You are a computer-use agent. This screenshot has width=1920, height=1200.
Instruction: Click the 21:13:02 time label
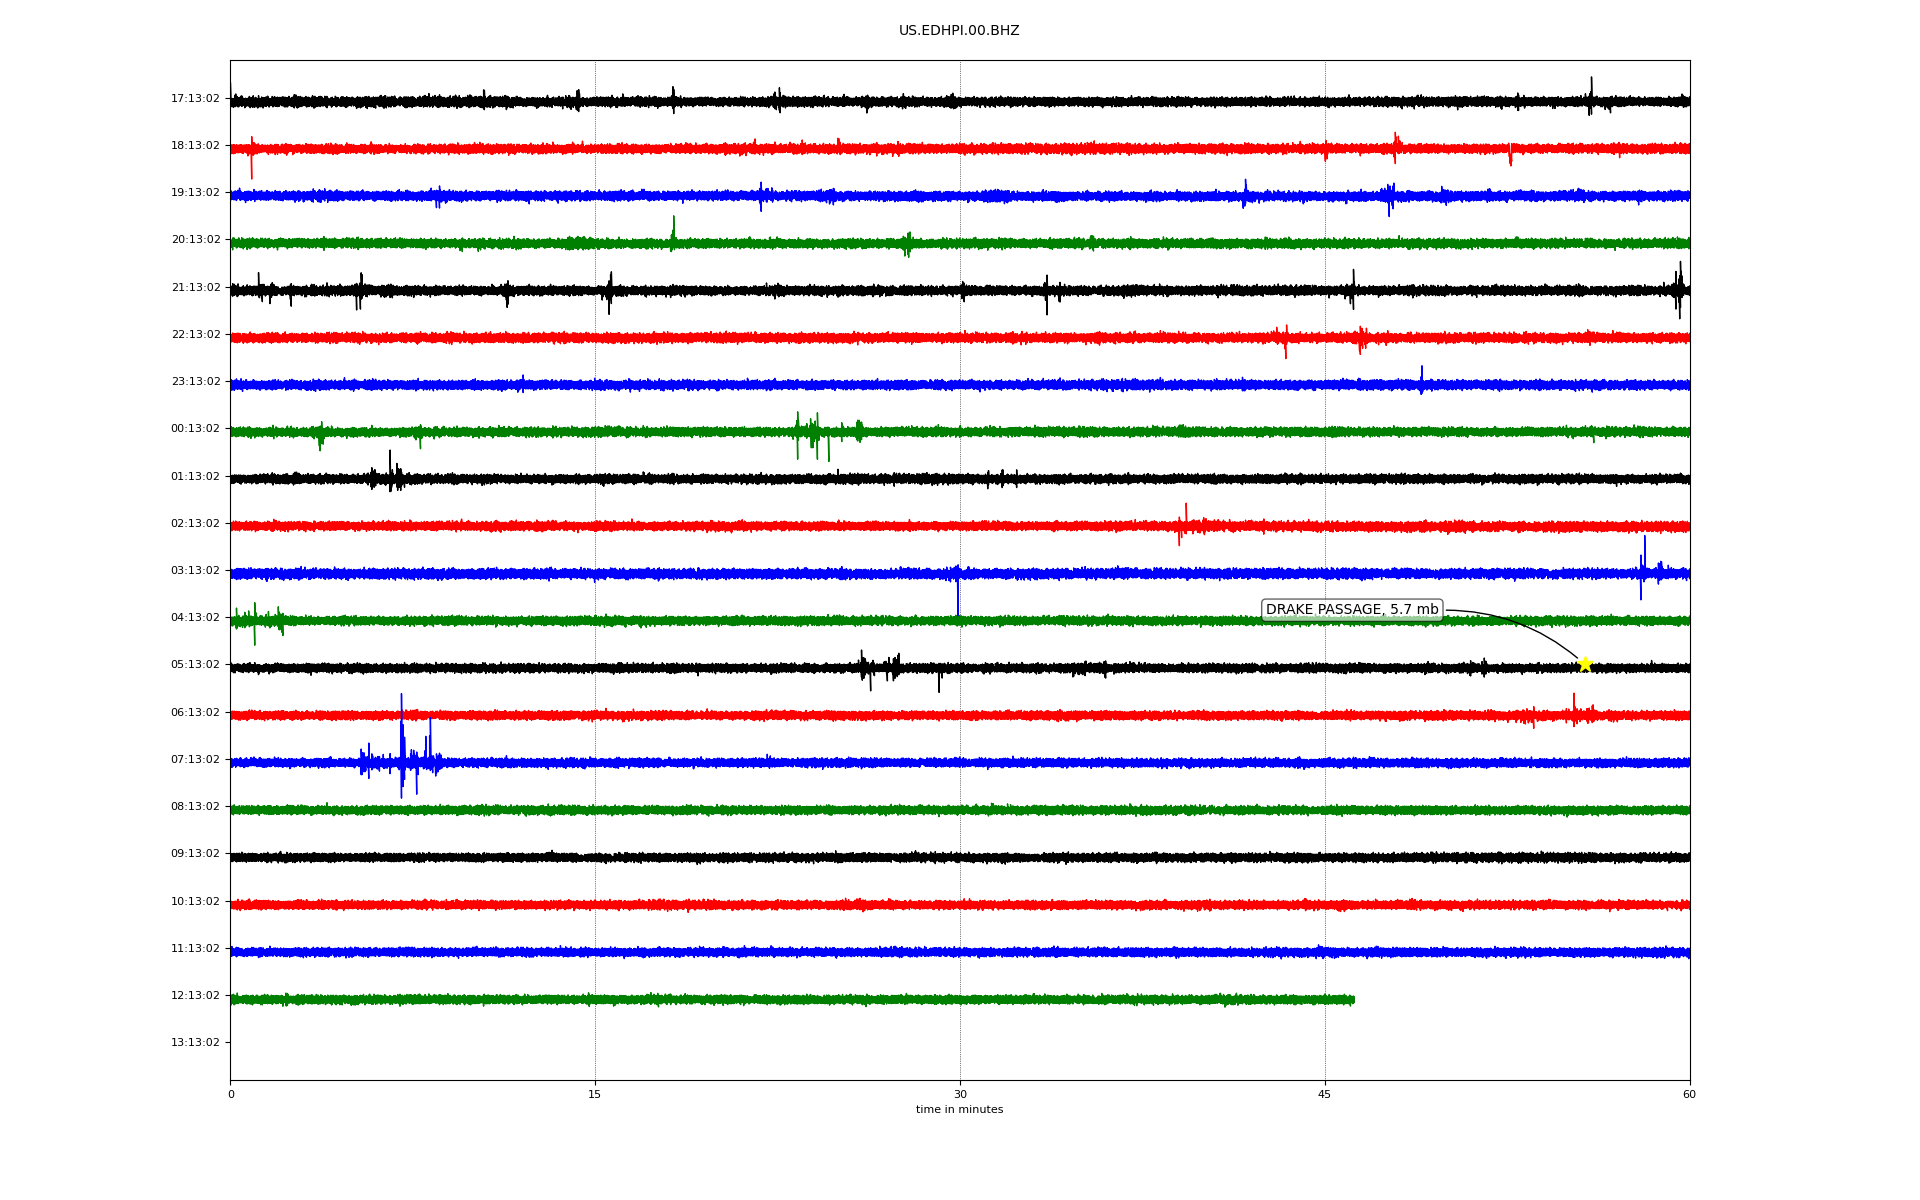(x=195, y=288)
